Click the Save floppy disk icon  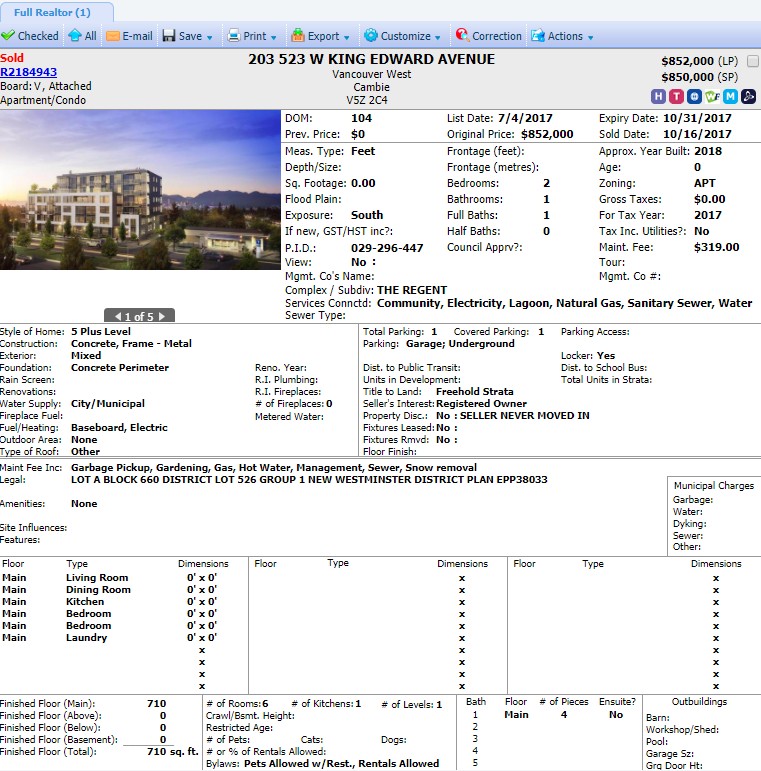(x=169, y=35)
